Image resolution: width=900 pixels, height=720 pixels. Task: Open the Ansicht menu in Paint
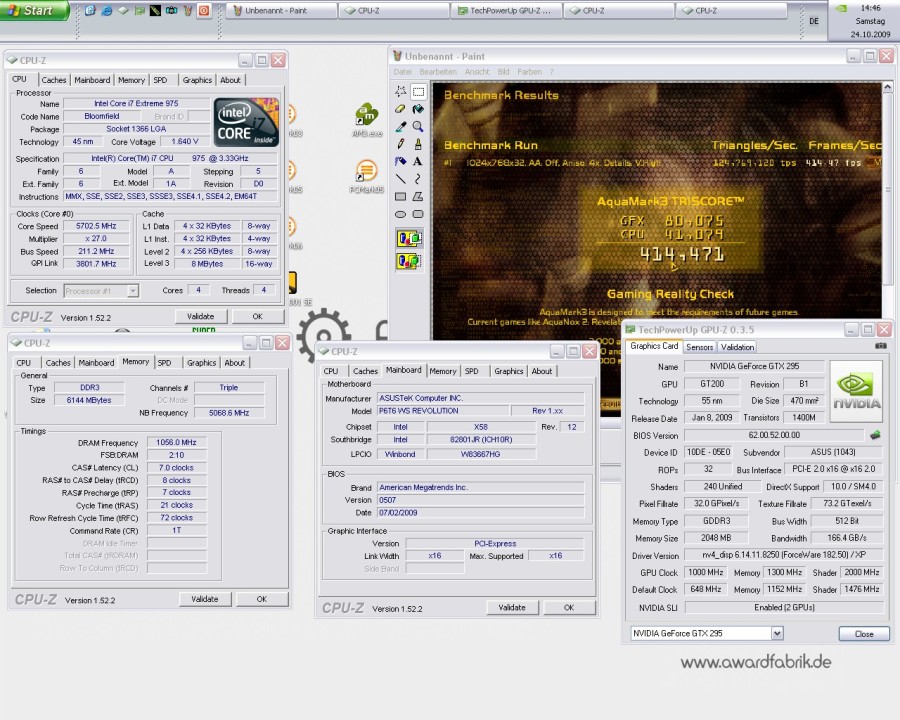(477, 72)
